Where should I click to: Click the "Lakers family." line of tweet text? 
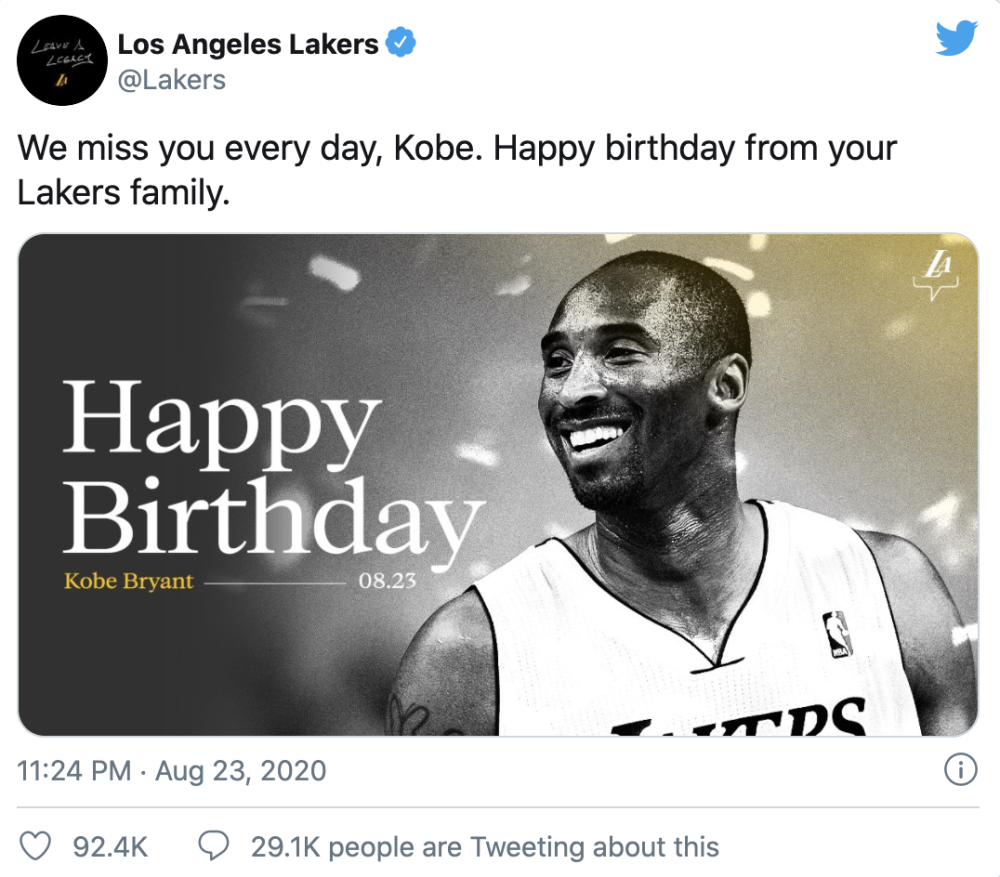click(123, 192)
